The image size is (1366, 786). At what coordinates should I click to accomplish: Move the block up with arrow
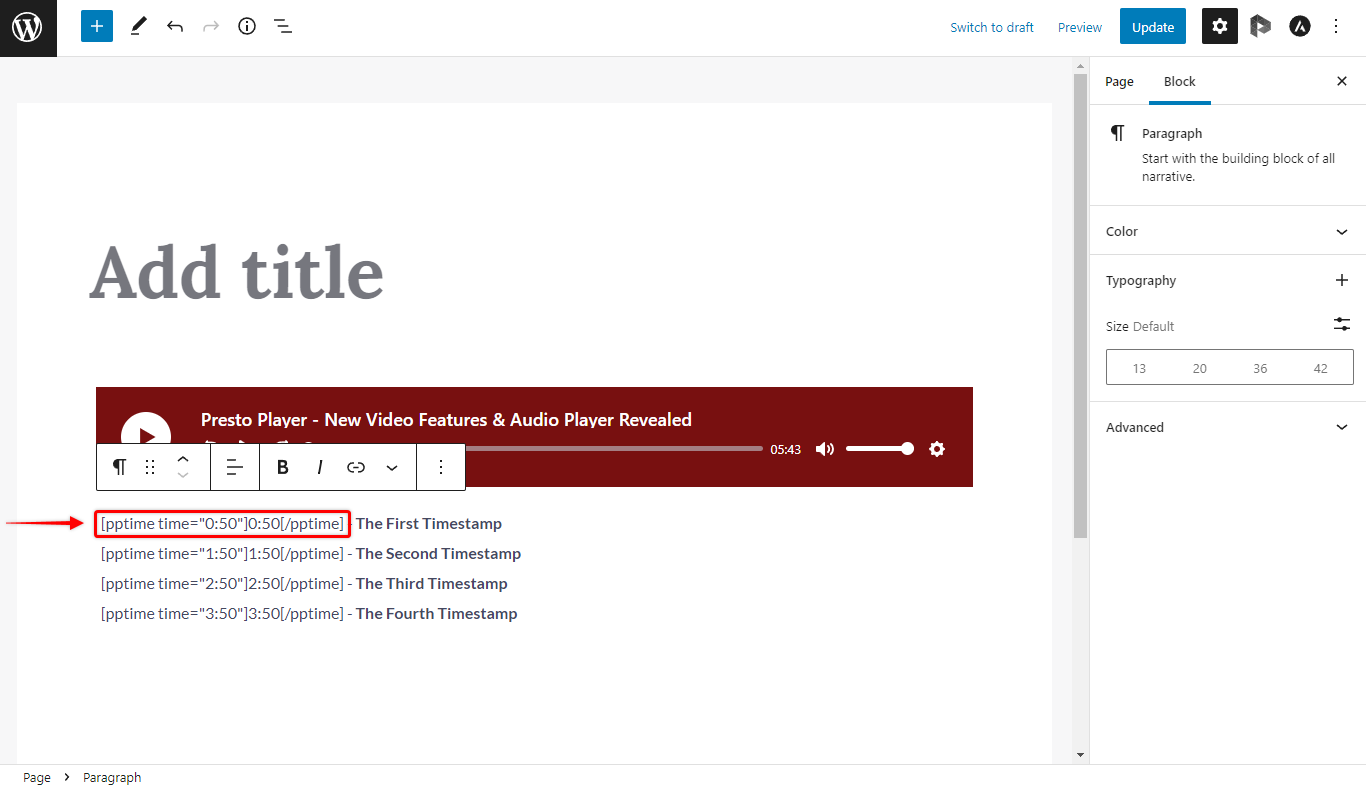click(183, 458)
